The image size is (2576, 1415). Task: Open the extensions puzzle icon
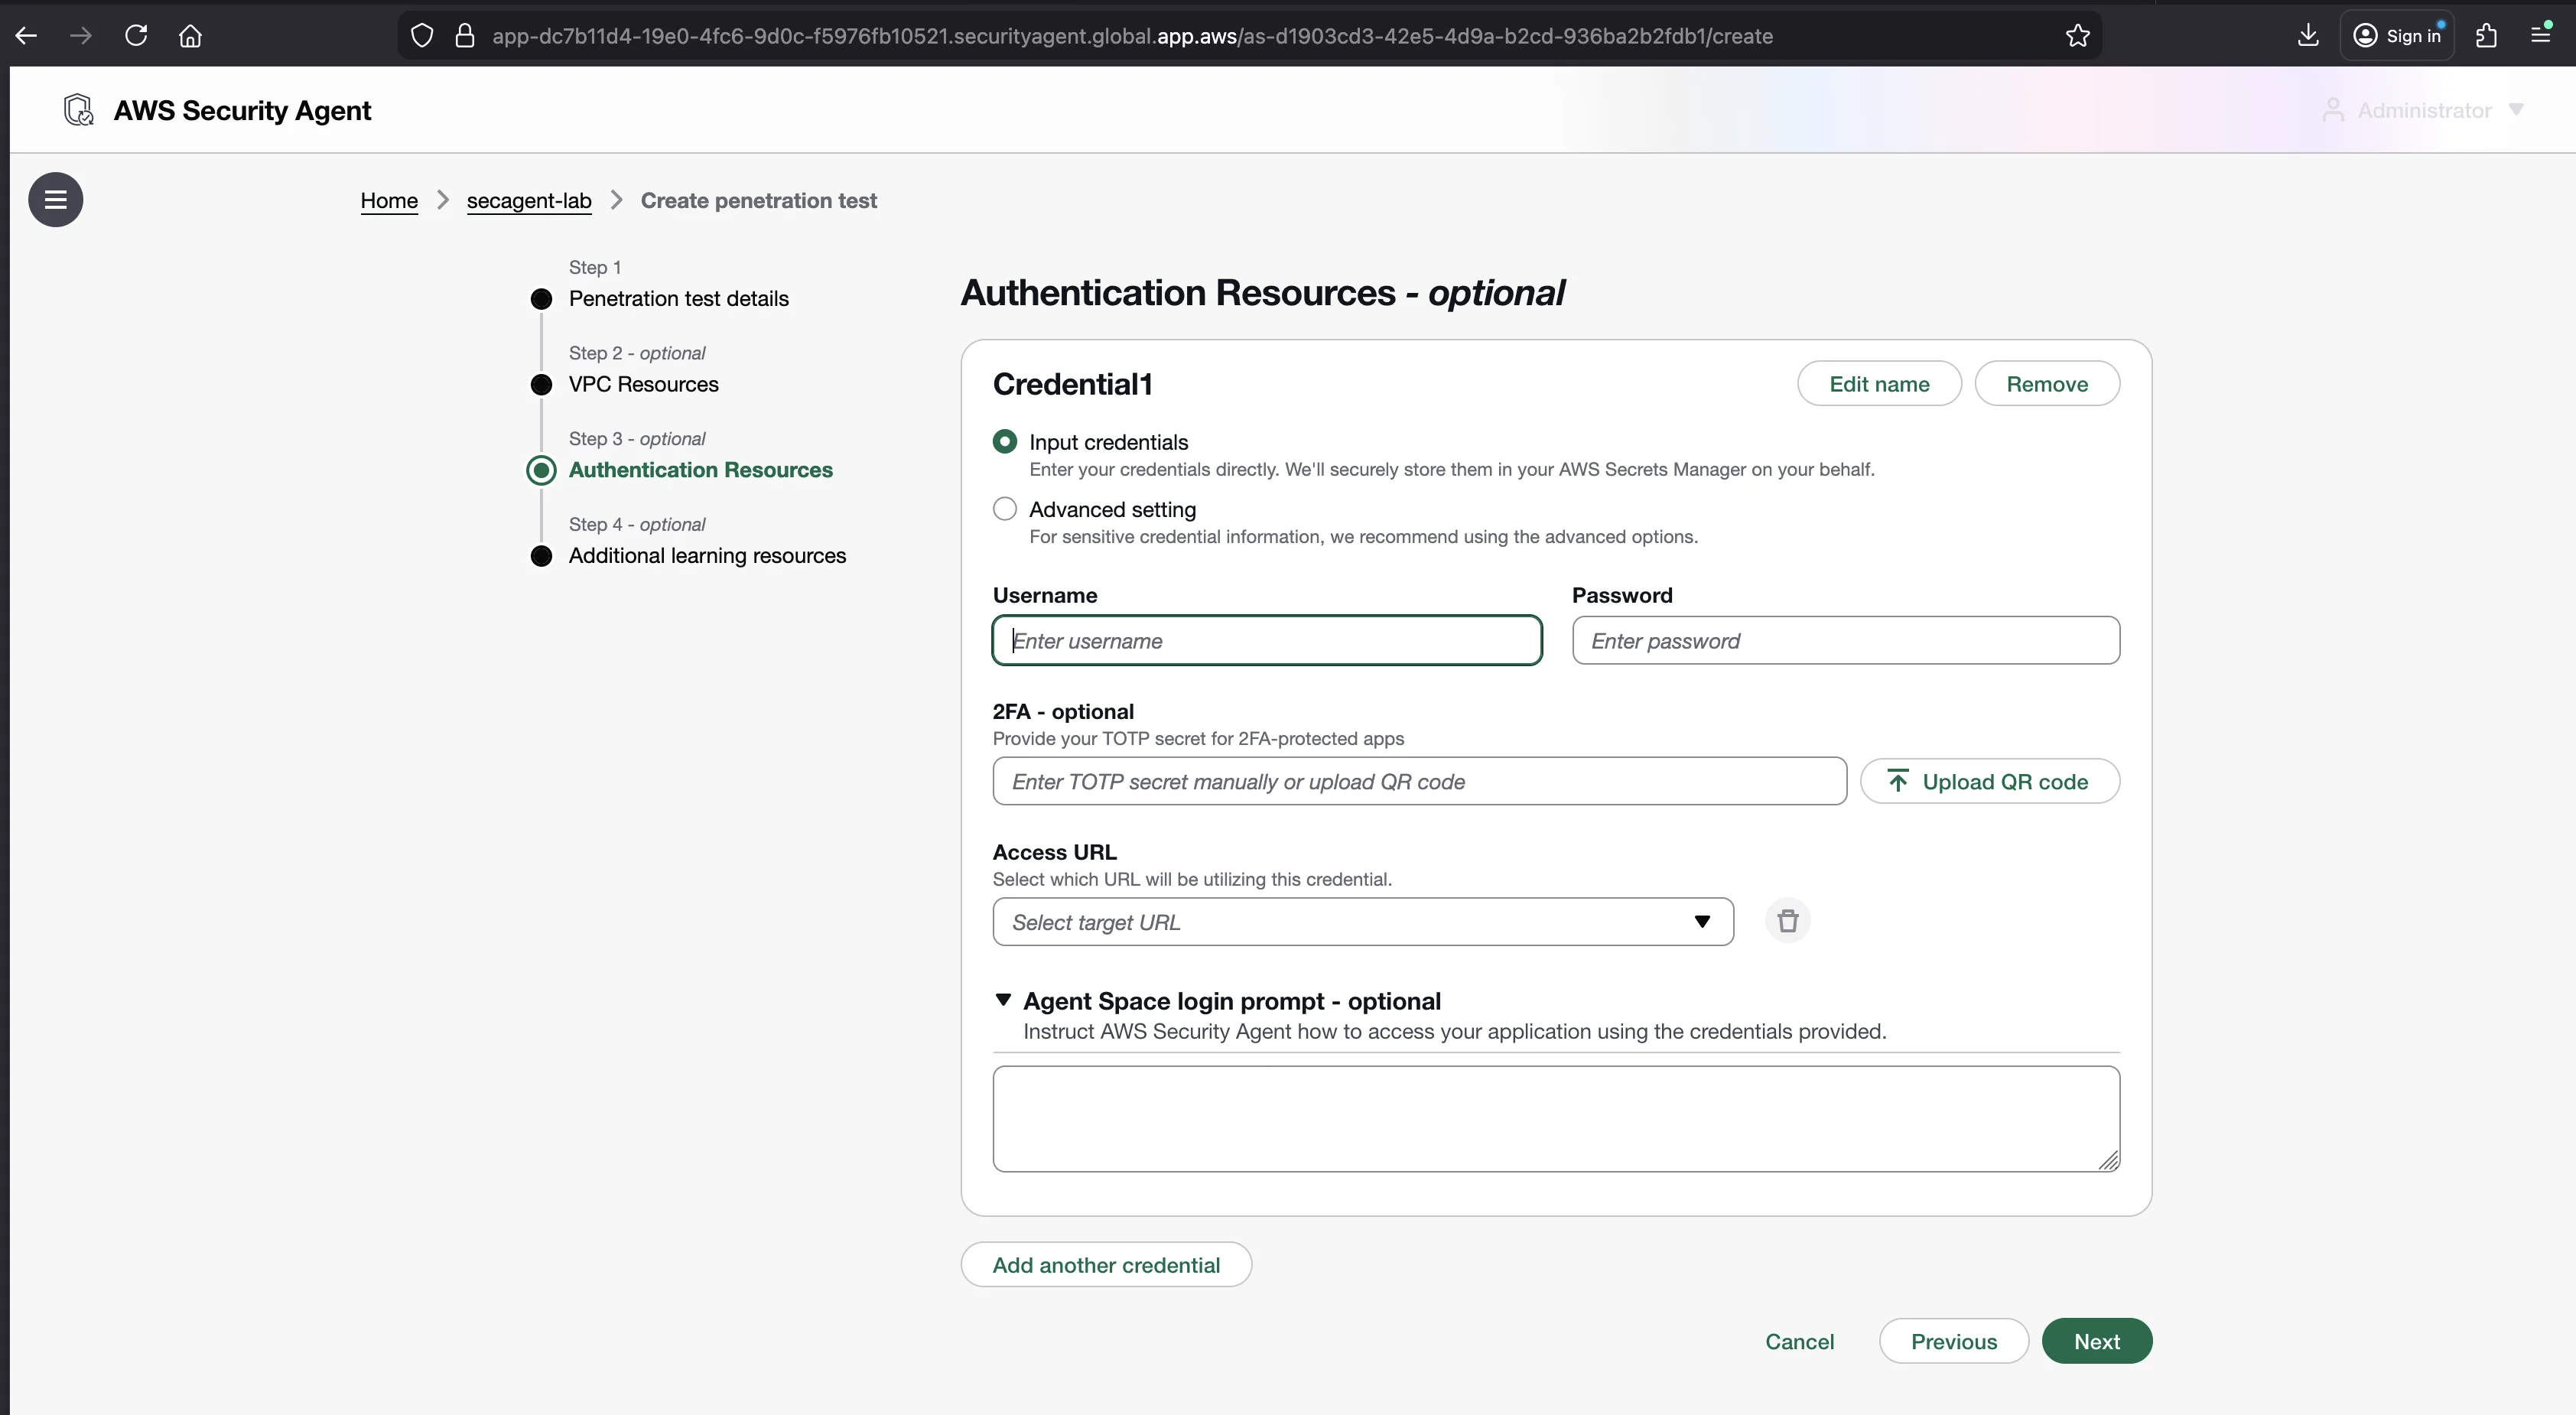(x=2486, y=36)
